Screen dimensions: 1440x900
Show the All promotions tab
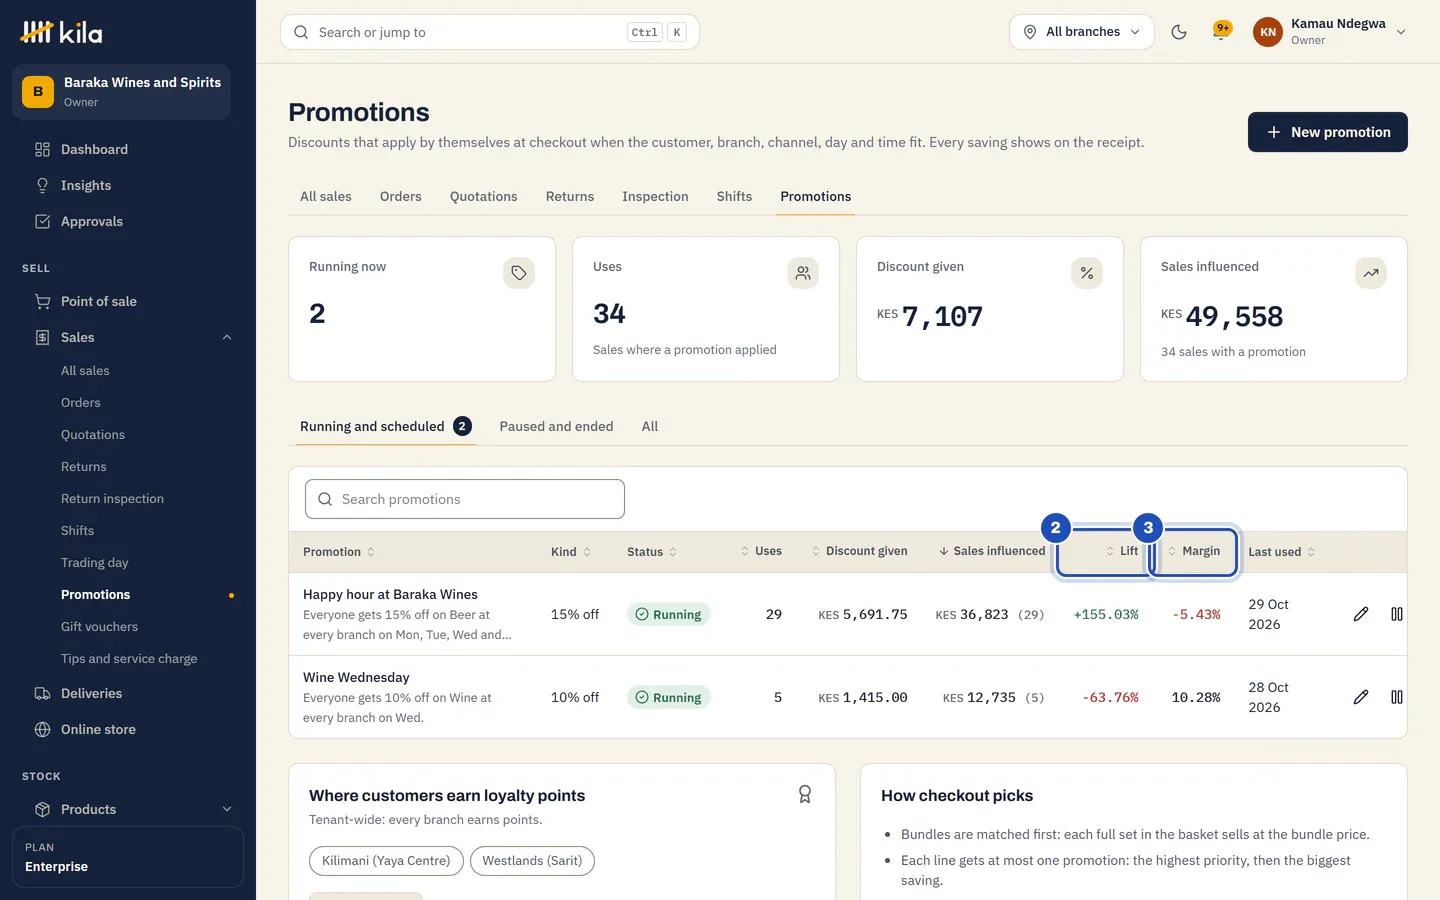pos(650,427)
